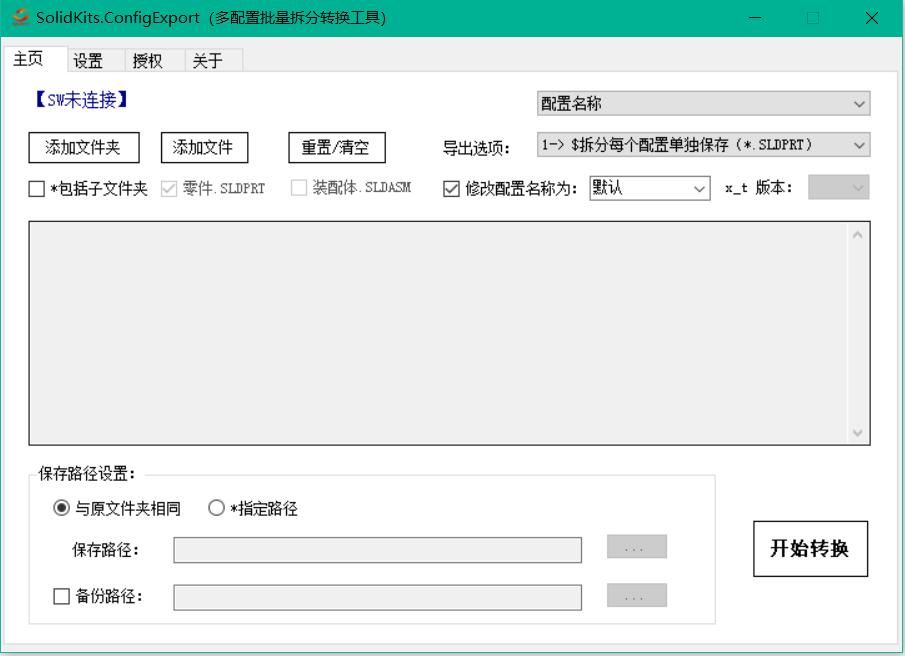Enable the *包括子文件夹 checkbox
Screen dimensions: 905x656
pos(37,189)
